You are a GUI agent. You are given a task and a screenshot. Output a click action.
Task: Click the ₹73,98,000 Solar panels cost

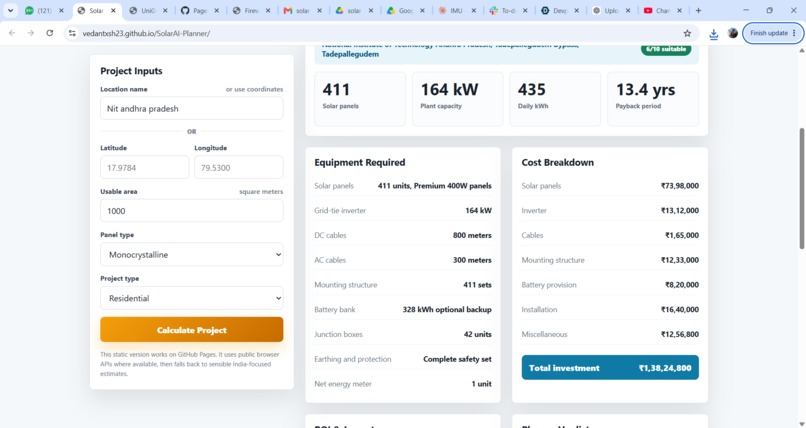[680, 186]
